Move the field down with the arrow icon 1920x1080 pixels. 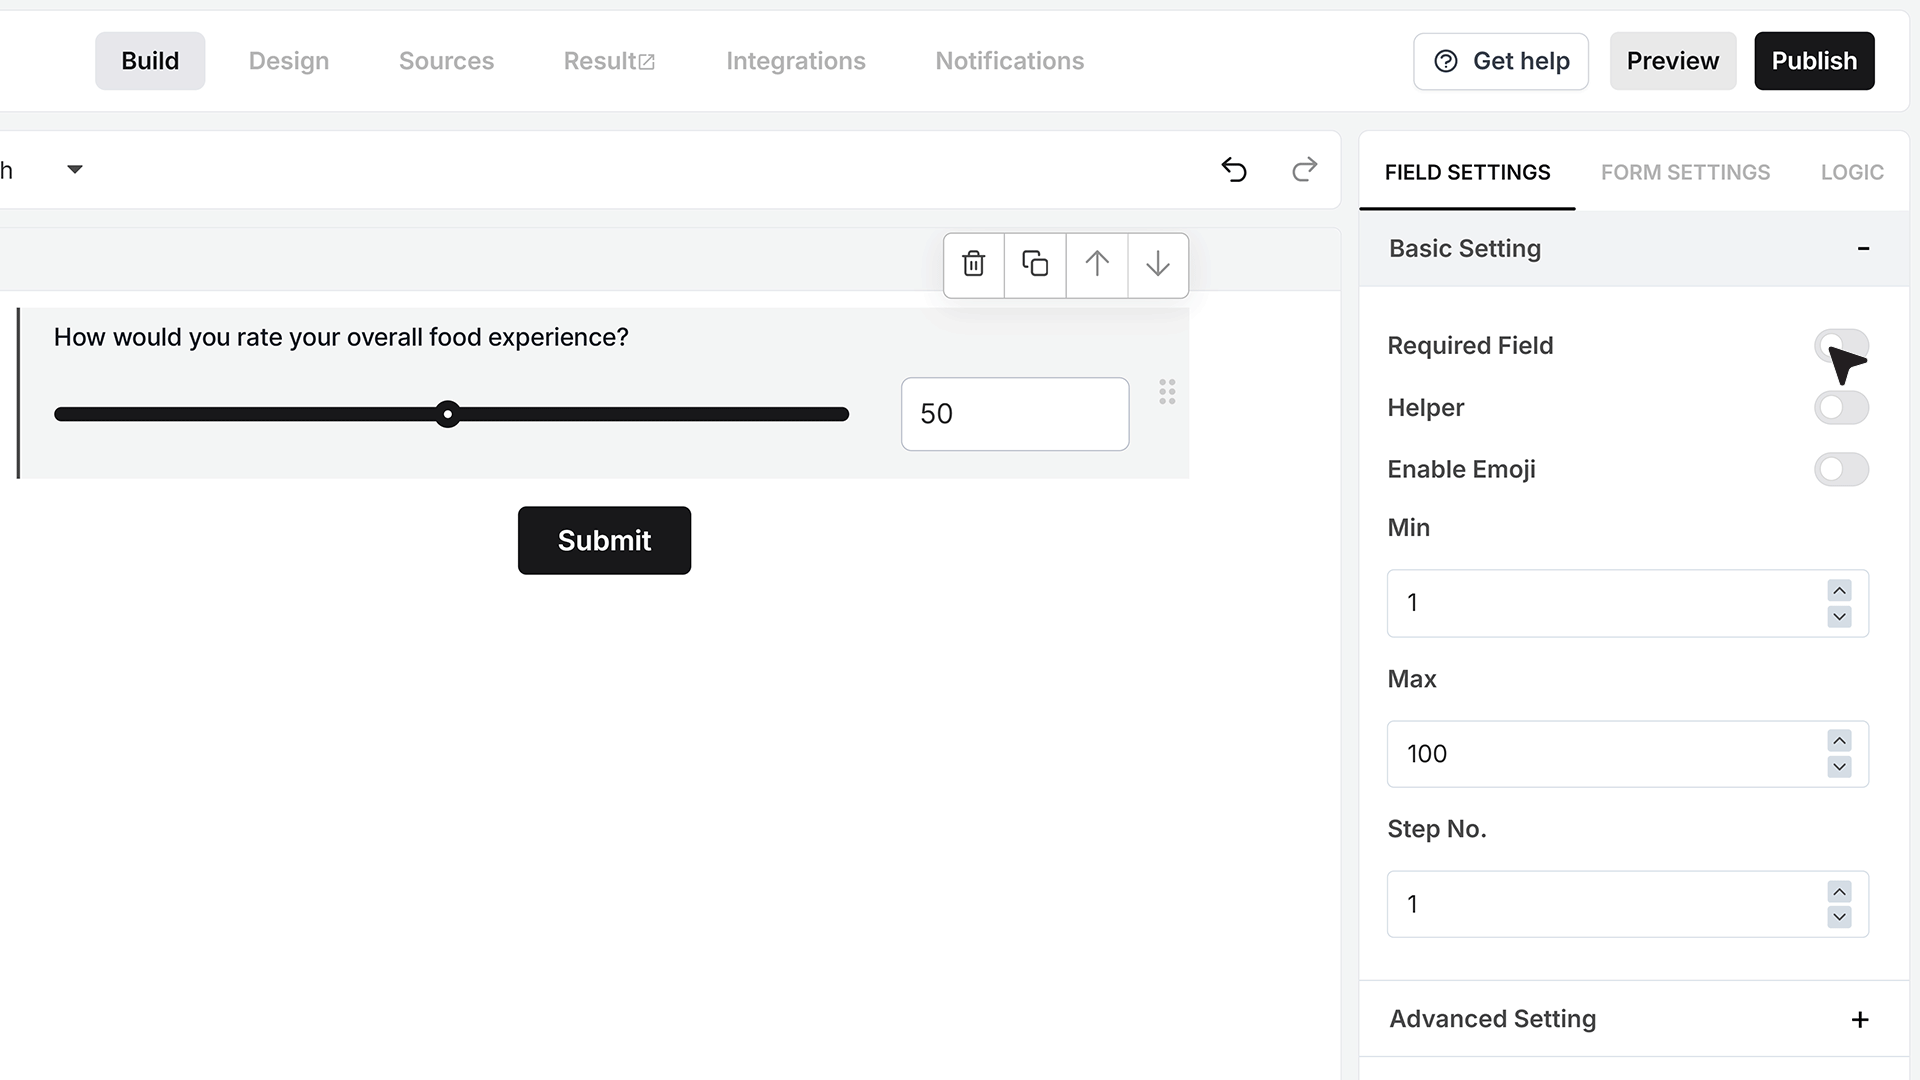coord(1158,264)
